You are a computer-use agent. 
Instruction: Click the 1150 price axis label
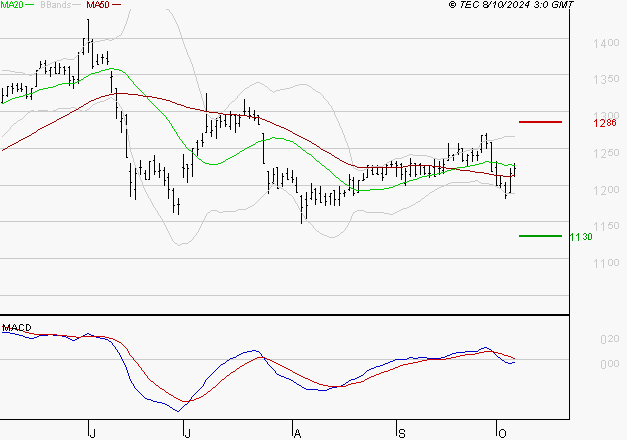606,226
